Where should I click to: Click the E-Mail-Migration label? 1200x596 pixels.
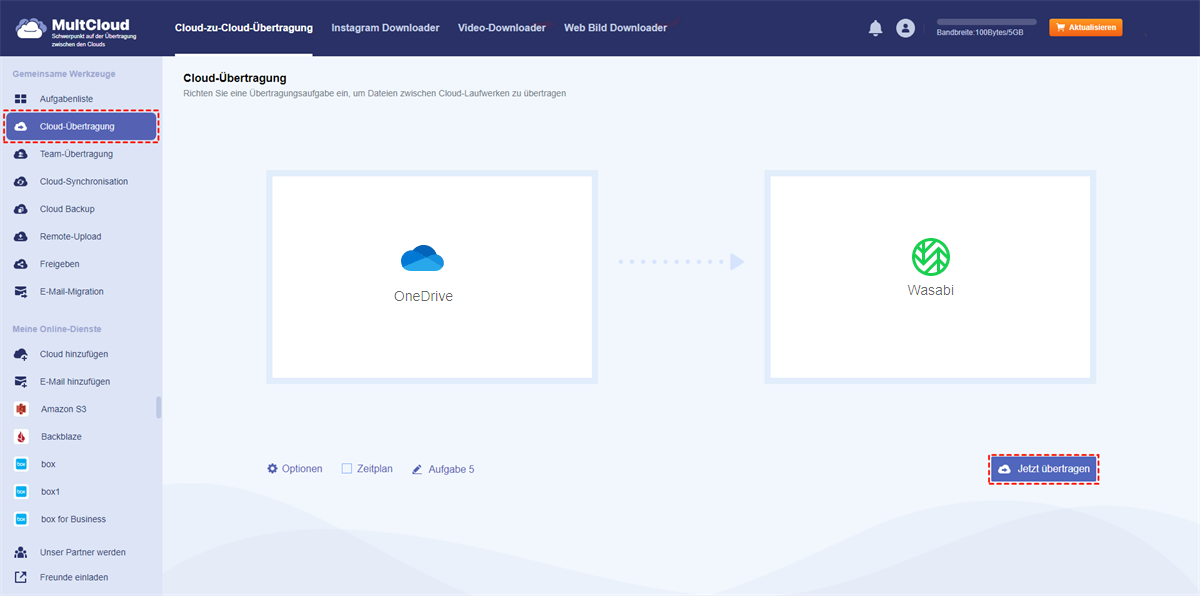pos(71,292)
